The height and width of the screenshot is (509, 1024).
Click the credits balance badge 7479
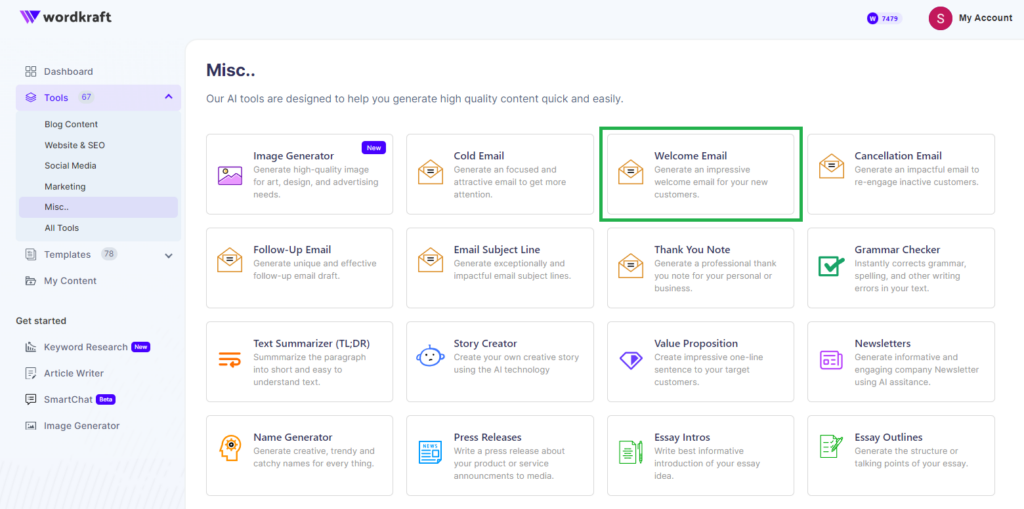884,18
